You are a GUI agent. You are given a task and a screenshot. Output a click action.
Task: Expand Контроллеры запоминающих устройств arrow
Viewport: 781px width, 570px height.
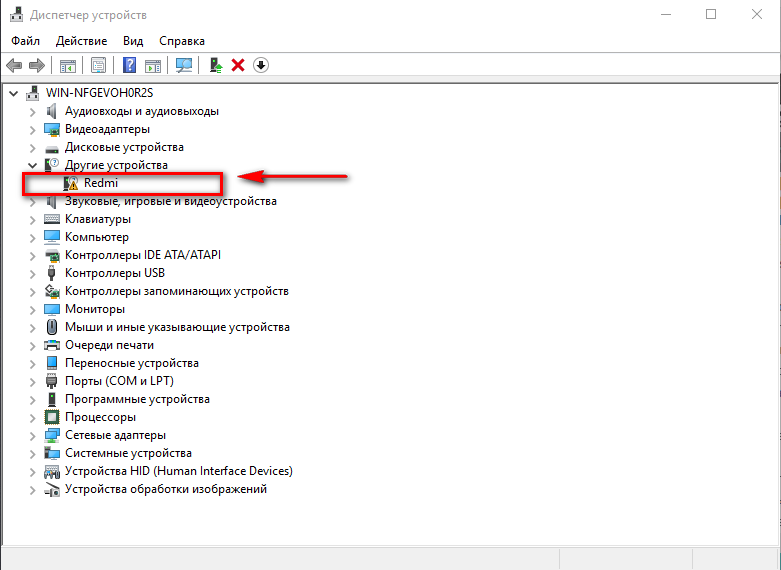32,291
